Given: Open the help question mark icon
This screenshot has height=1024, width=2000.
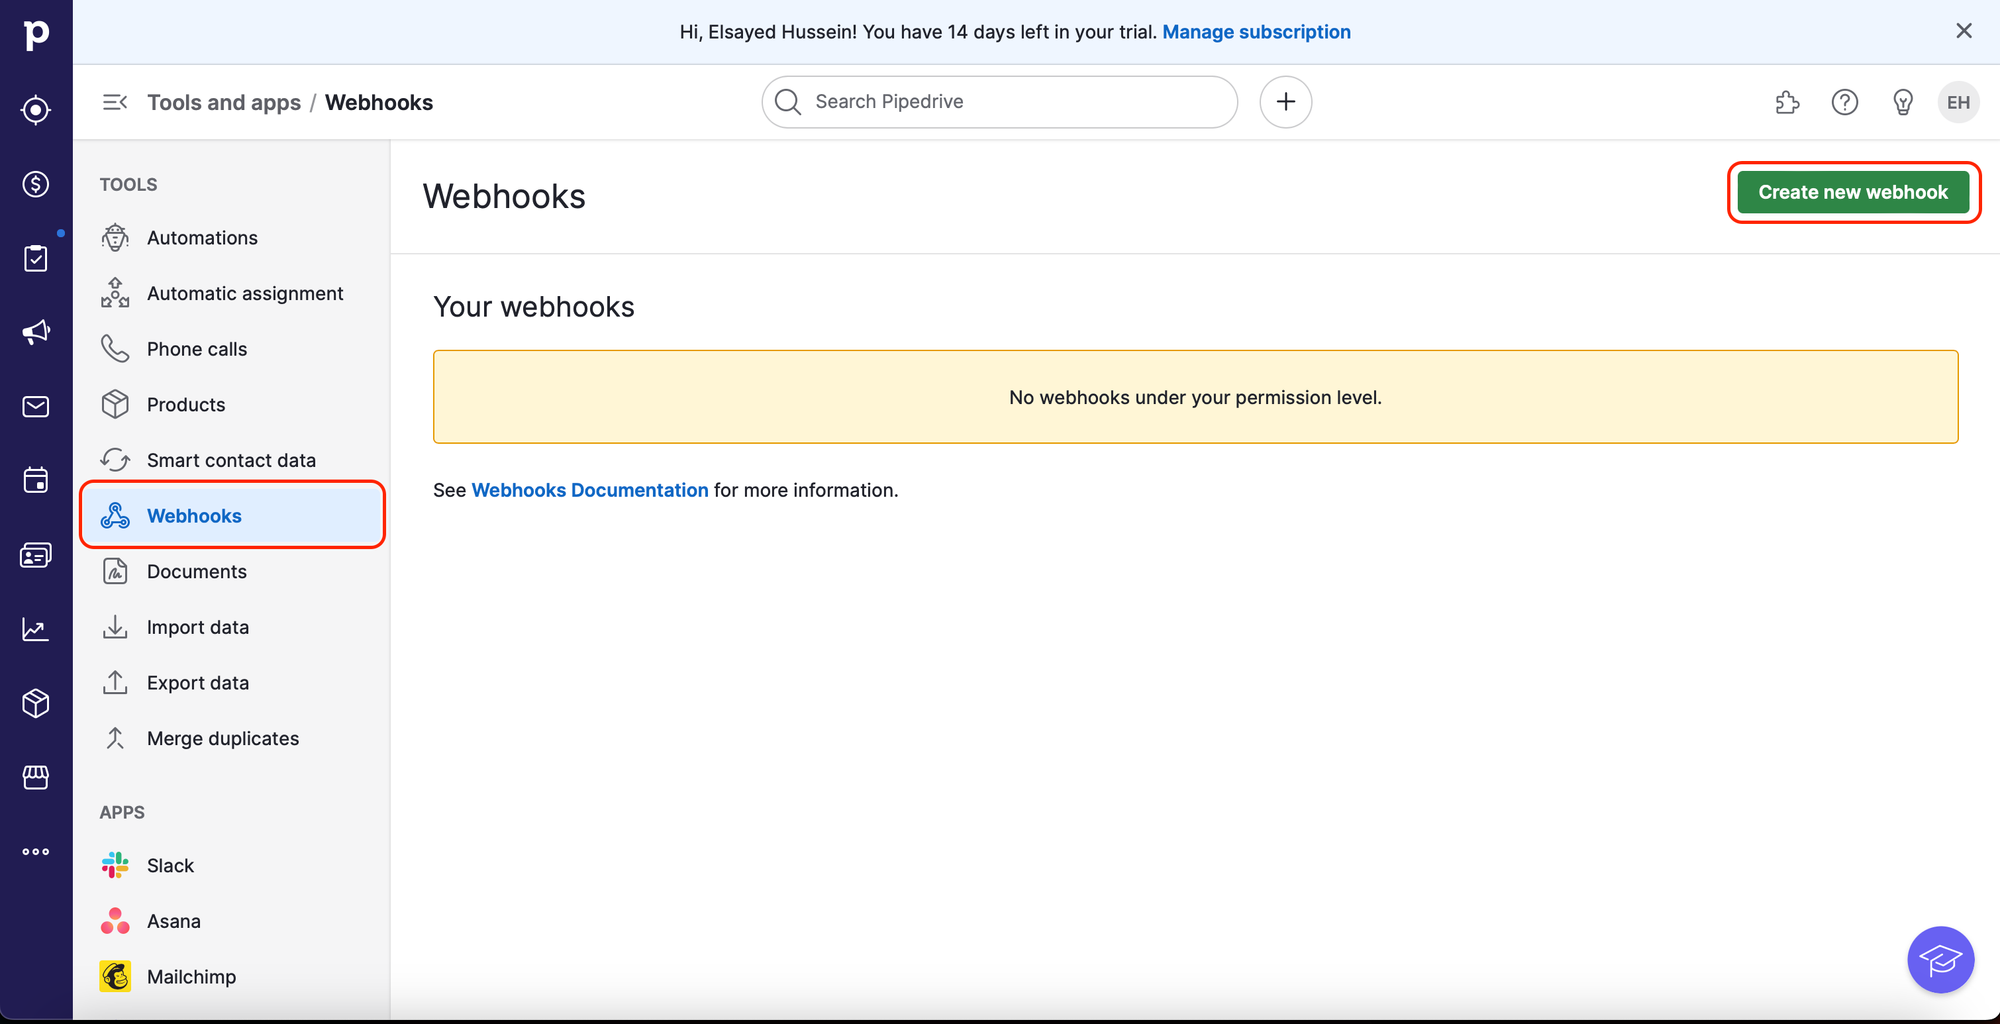Looking at the screenshot, I should (1844, 102).
